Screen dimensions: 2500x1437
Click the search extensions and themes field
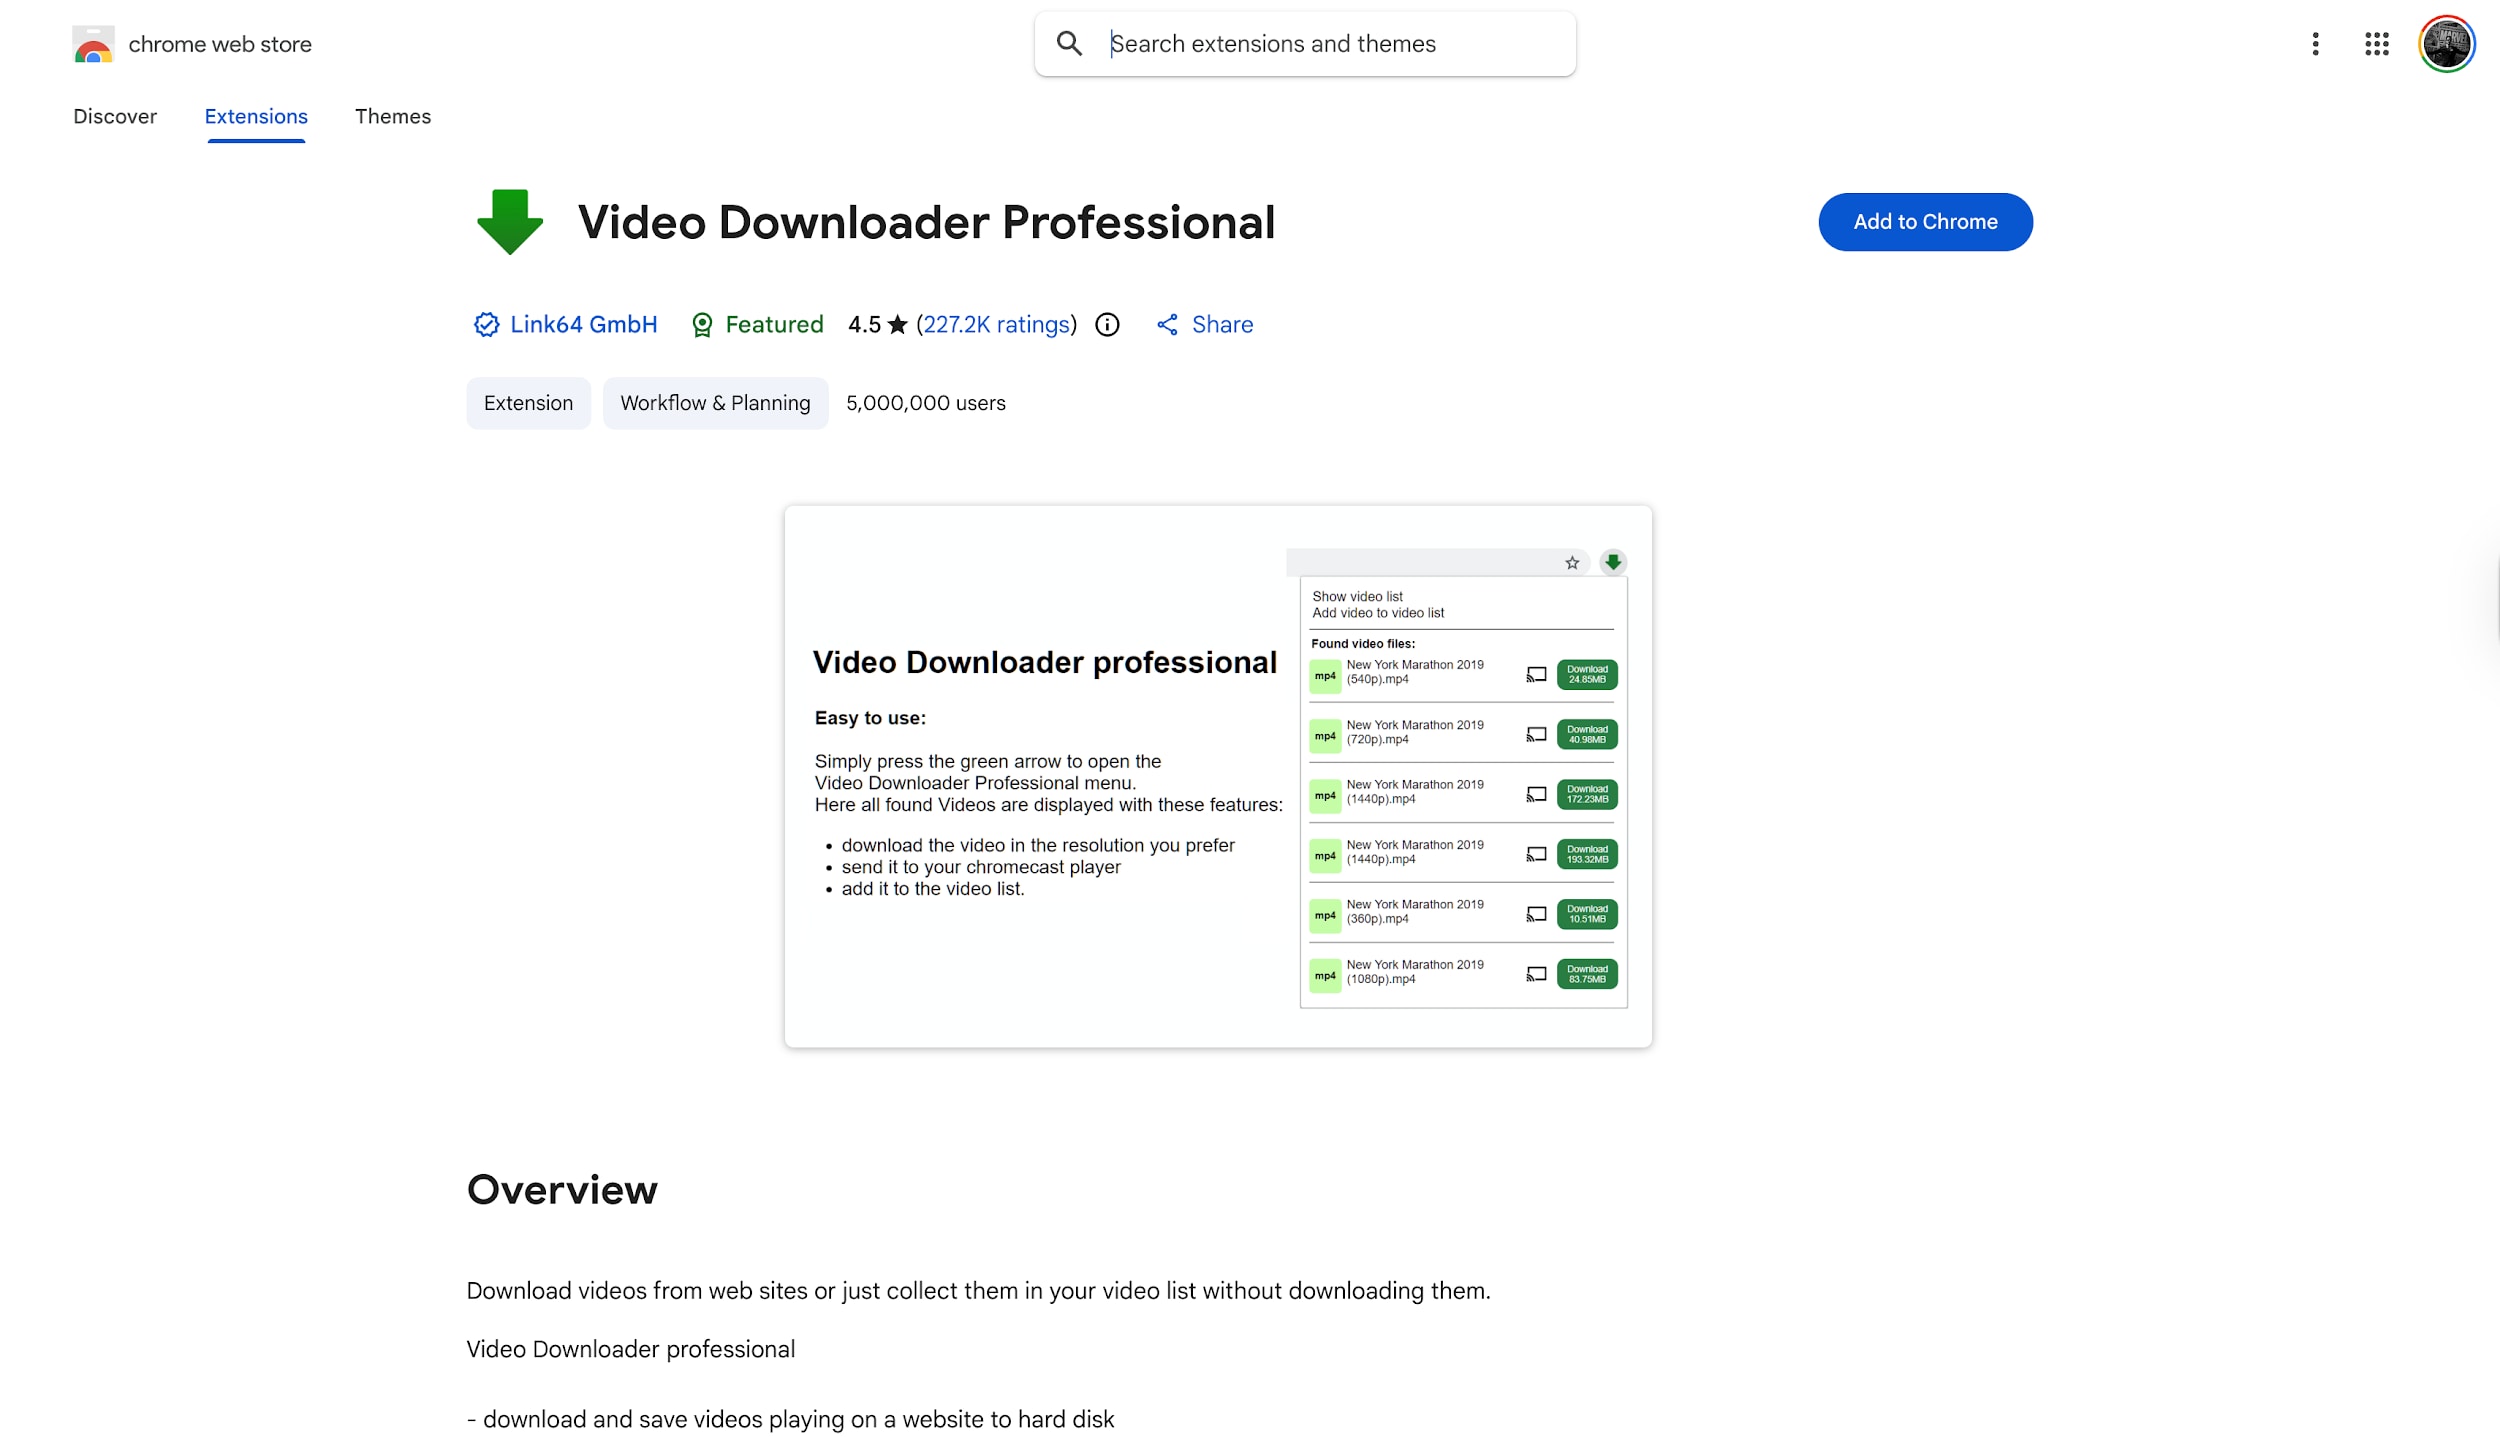[1300, 43]
